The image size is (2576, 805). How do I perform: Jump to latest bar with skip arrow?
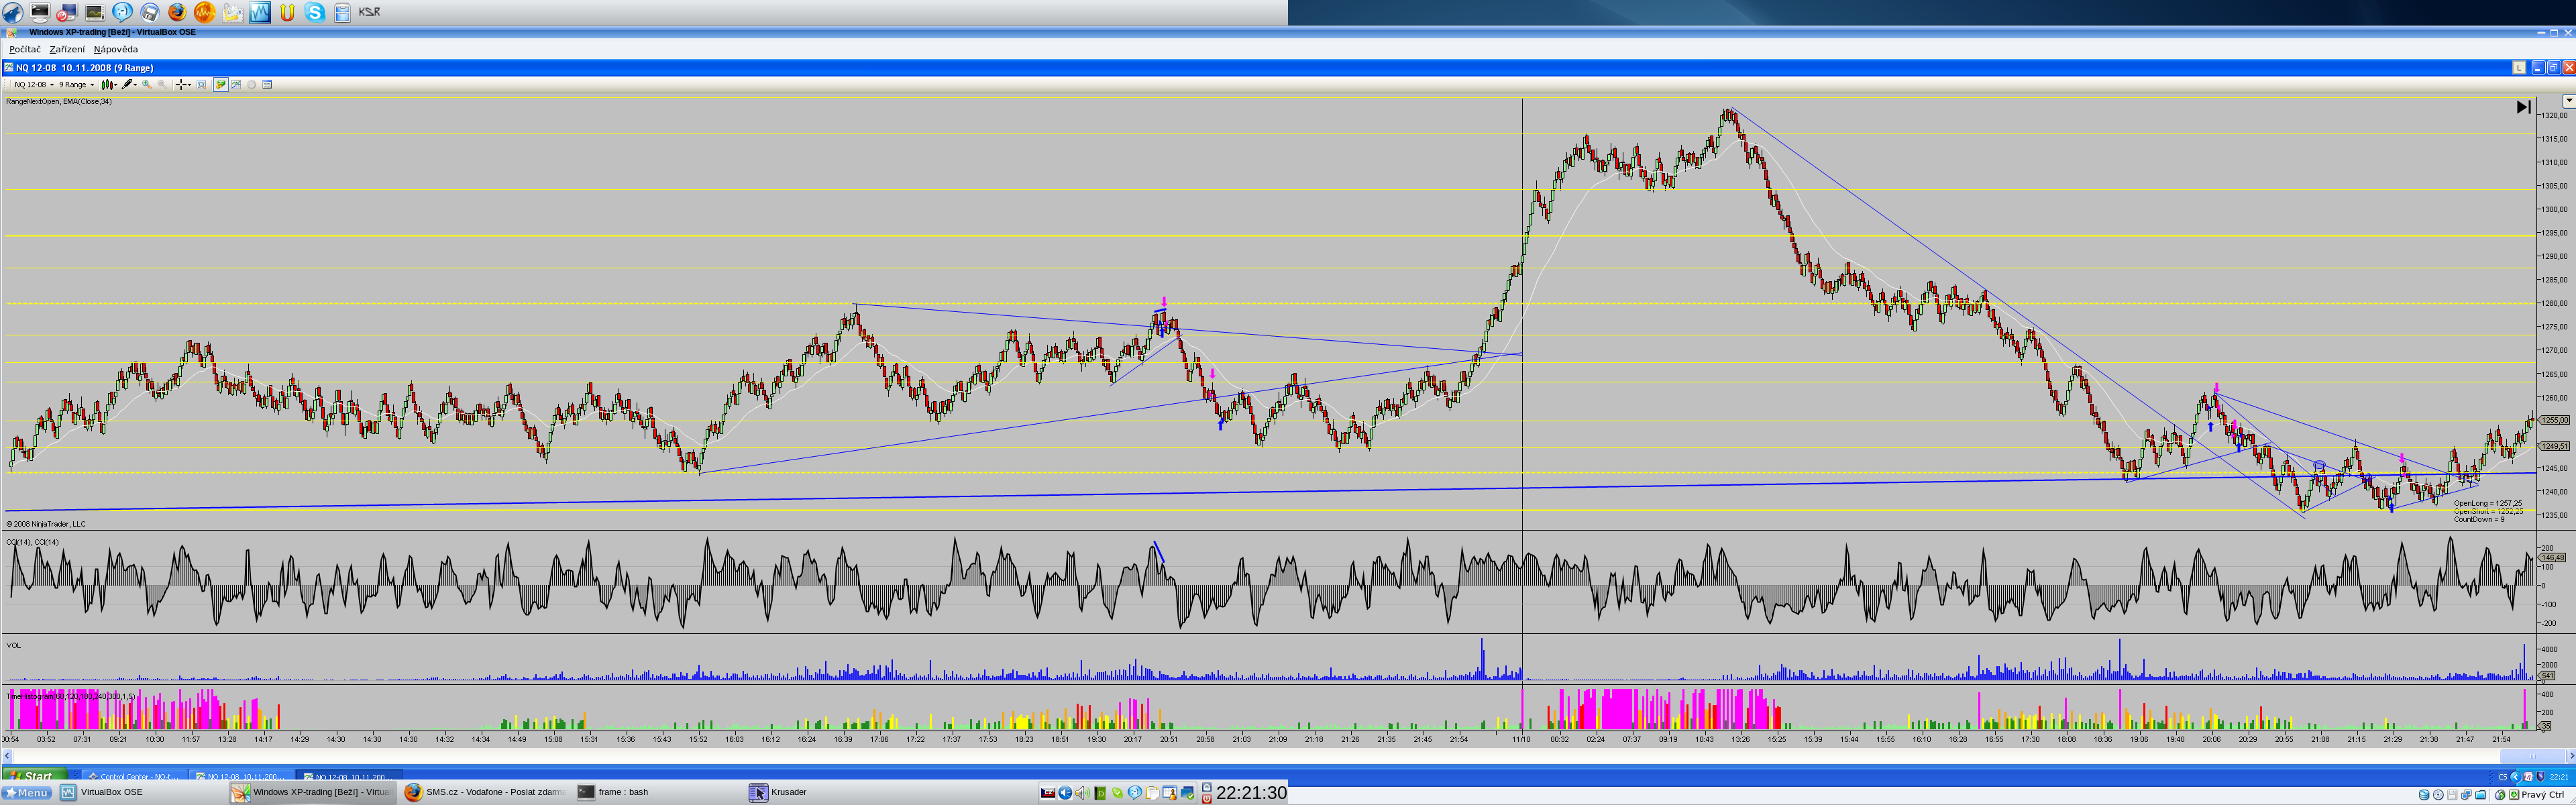2523,107
